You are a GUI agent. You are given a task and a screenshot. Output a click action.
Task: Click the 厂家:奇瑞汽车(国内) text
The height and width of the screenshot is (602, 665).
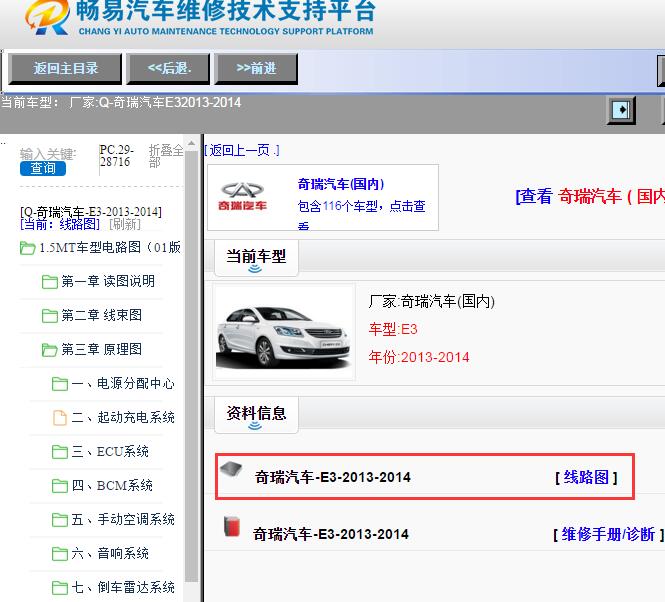click(x=431, y=302)
